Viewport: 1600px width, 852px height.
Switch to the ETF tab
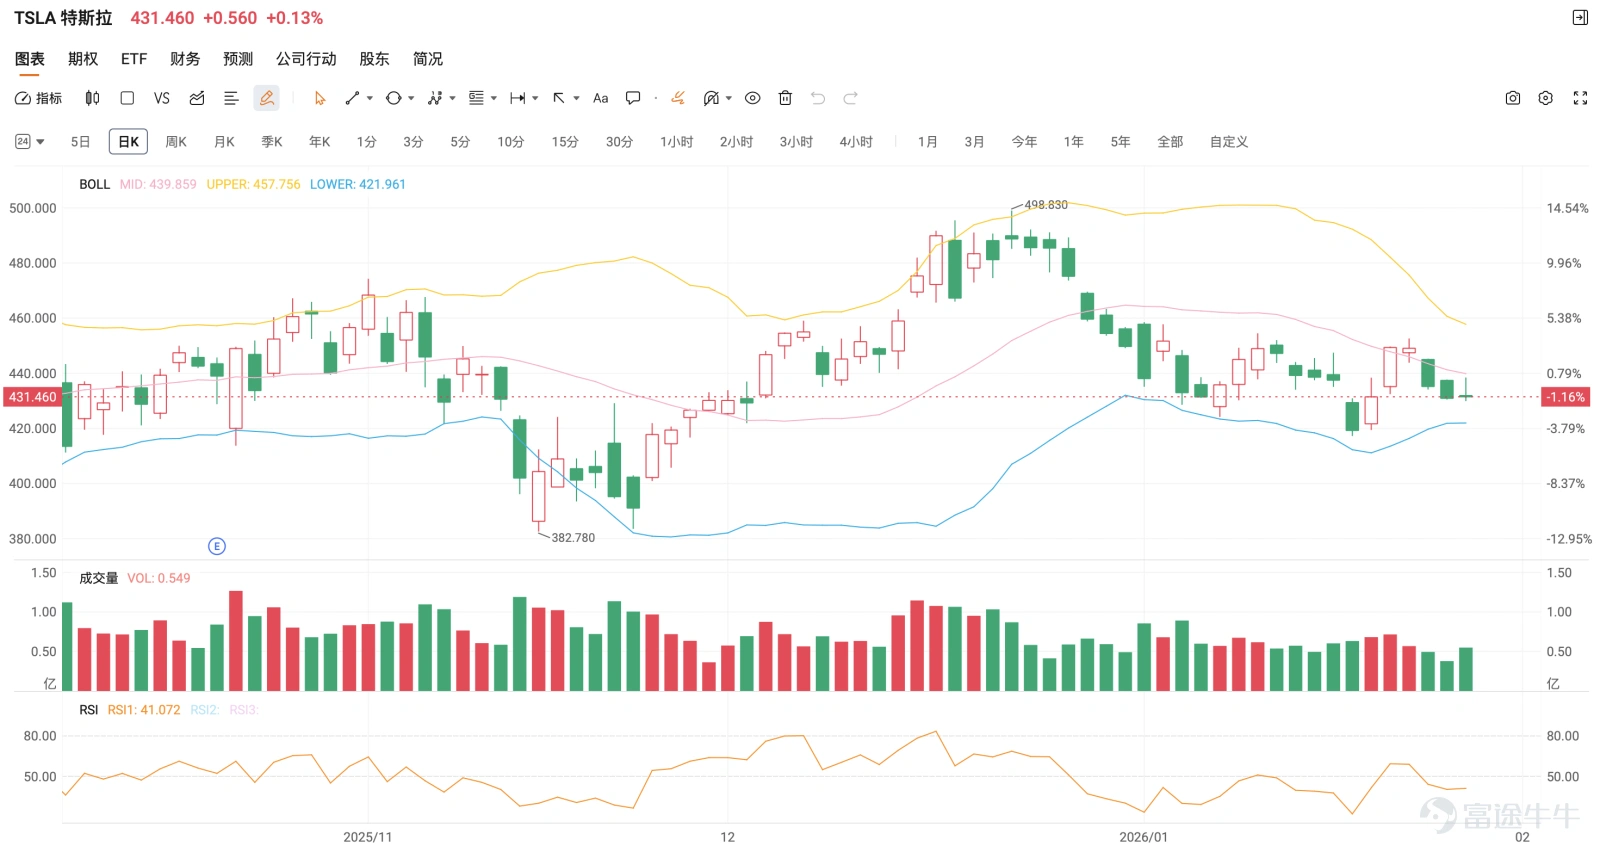coord(134,59)
